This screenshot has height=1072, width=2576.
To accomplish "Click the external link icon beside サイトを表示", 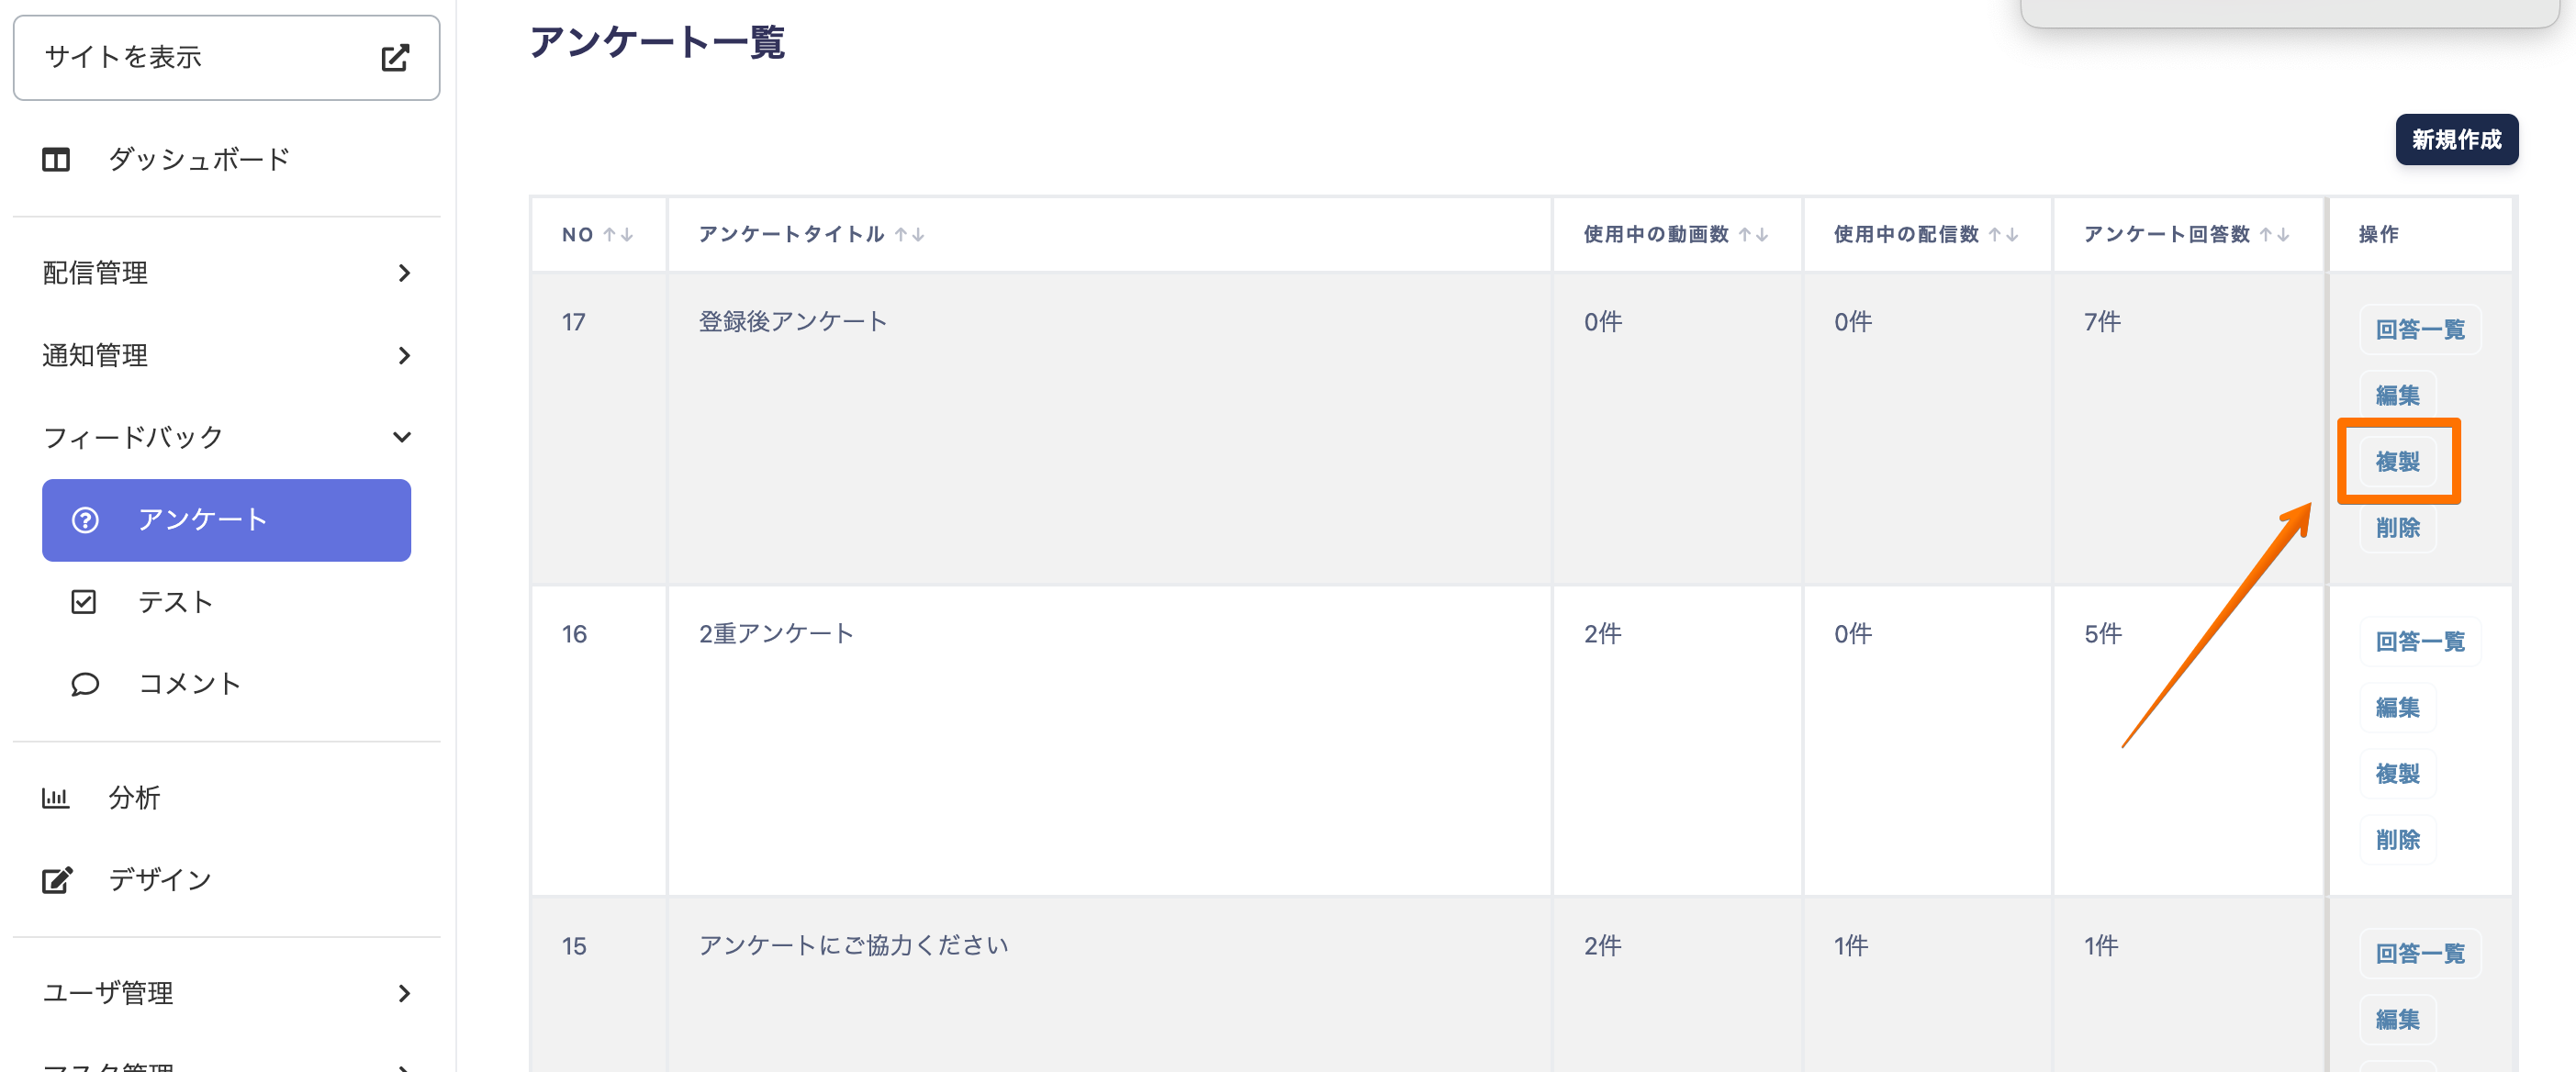I will pos(395,58).
